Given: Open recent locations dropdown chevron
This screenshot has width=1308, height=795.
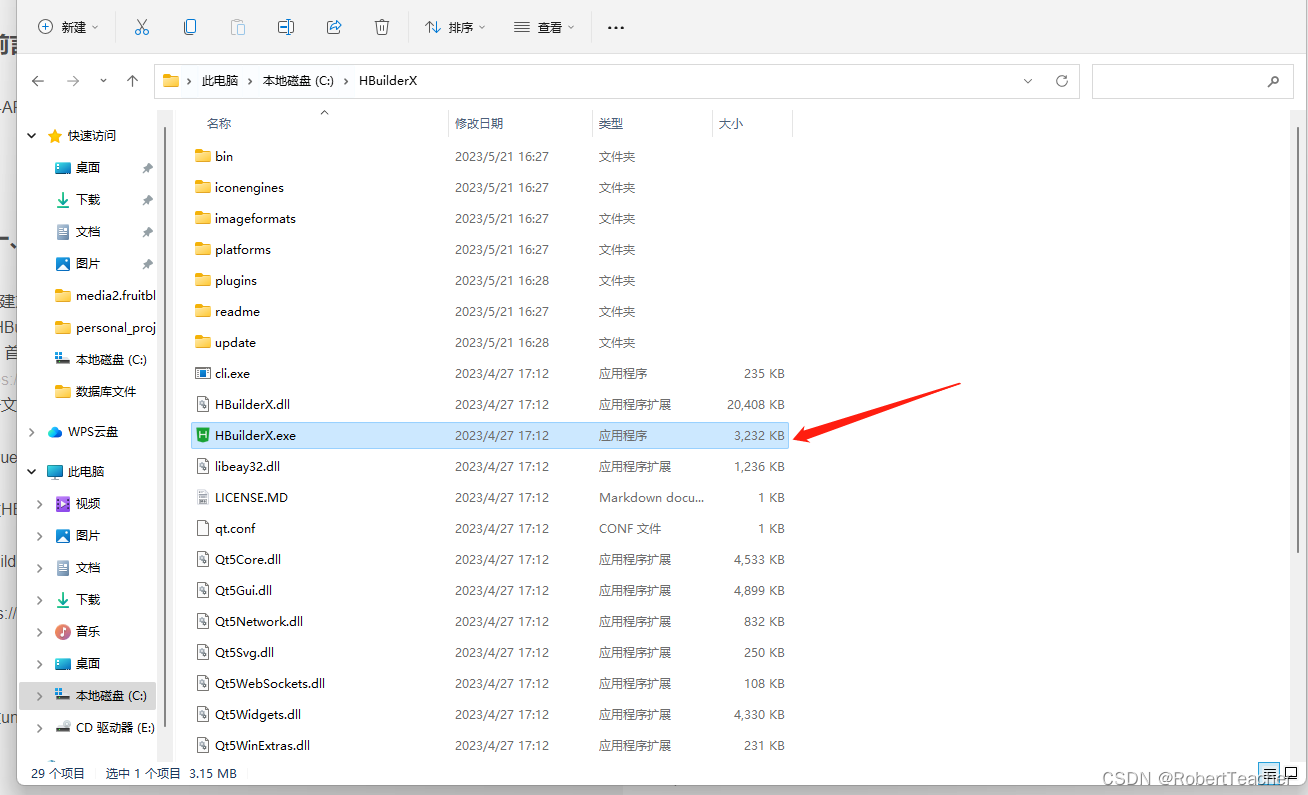Looking at the screenshot, I should (103, 81).
